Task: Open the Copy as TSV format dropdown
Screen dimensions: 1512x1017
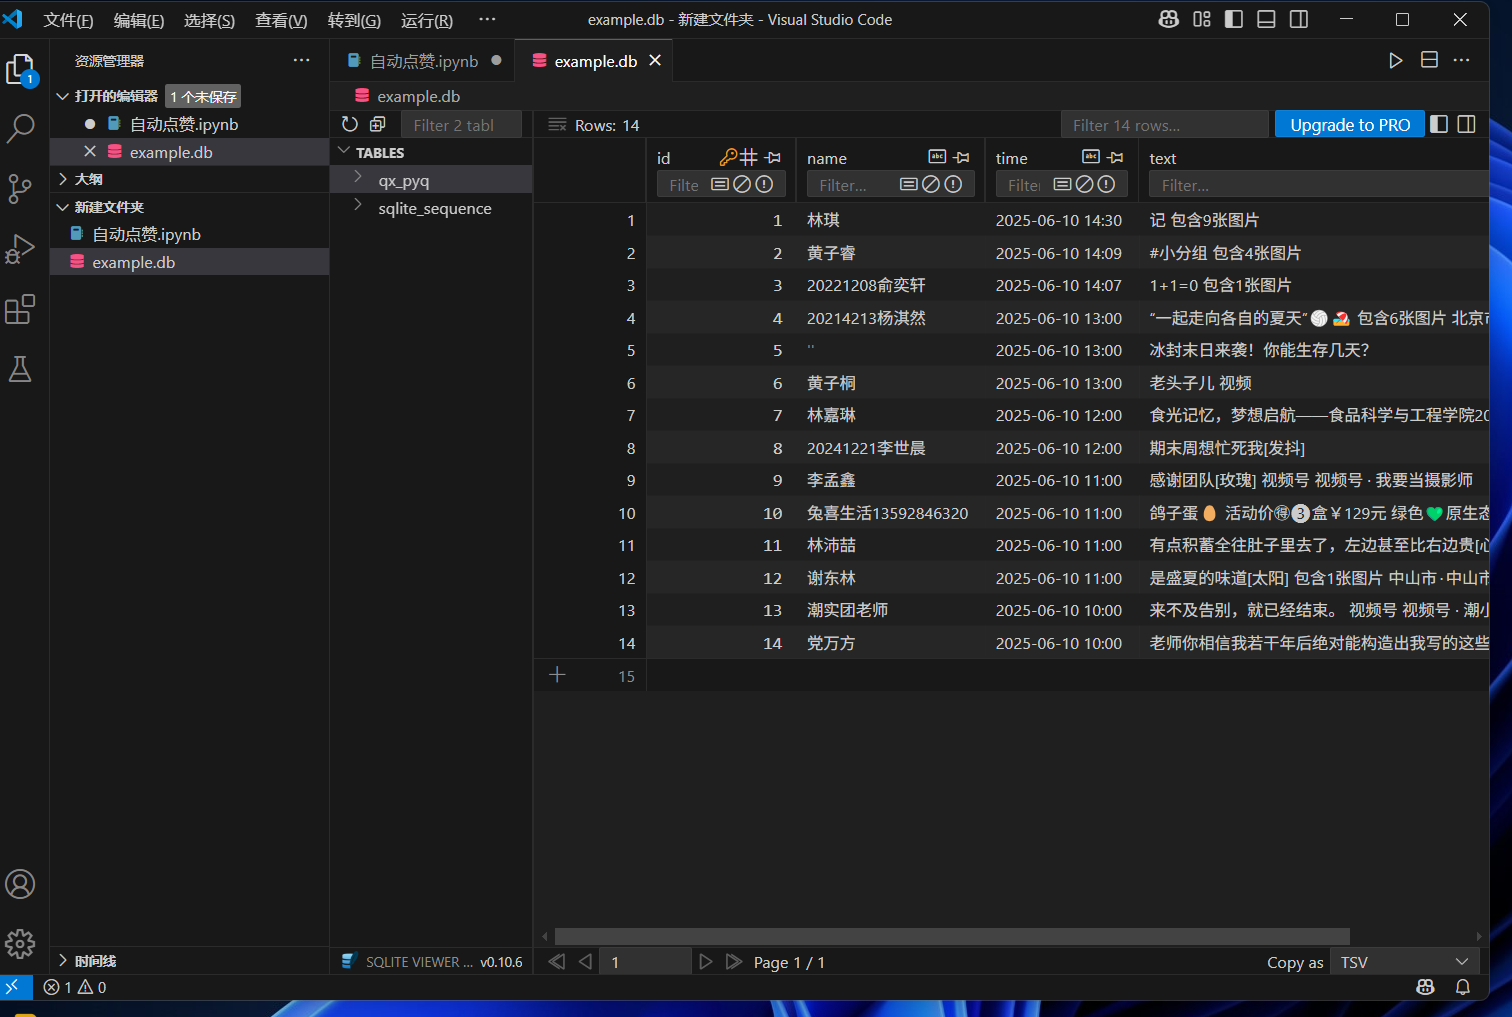Action: click(1406, 962)
